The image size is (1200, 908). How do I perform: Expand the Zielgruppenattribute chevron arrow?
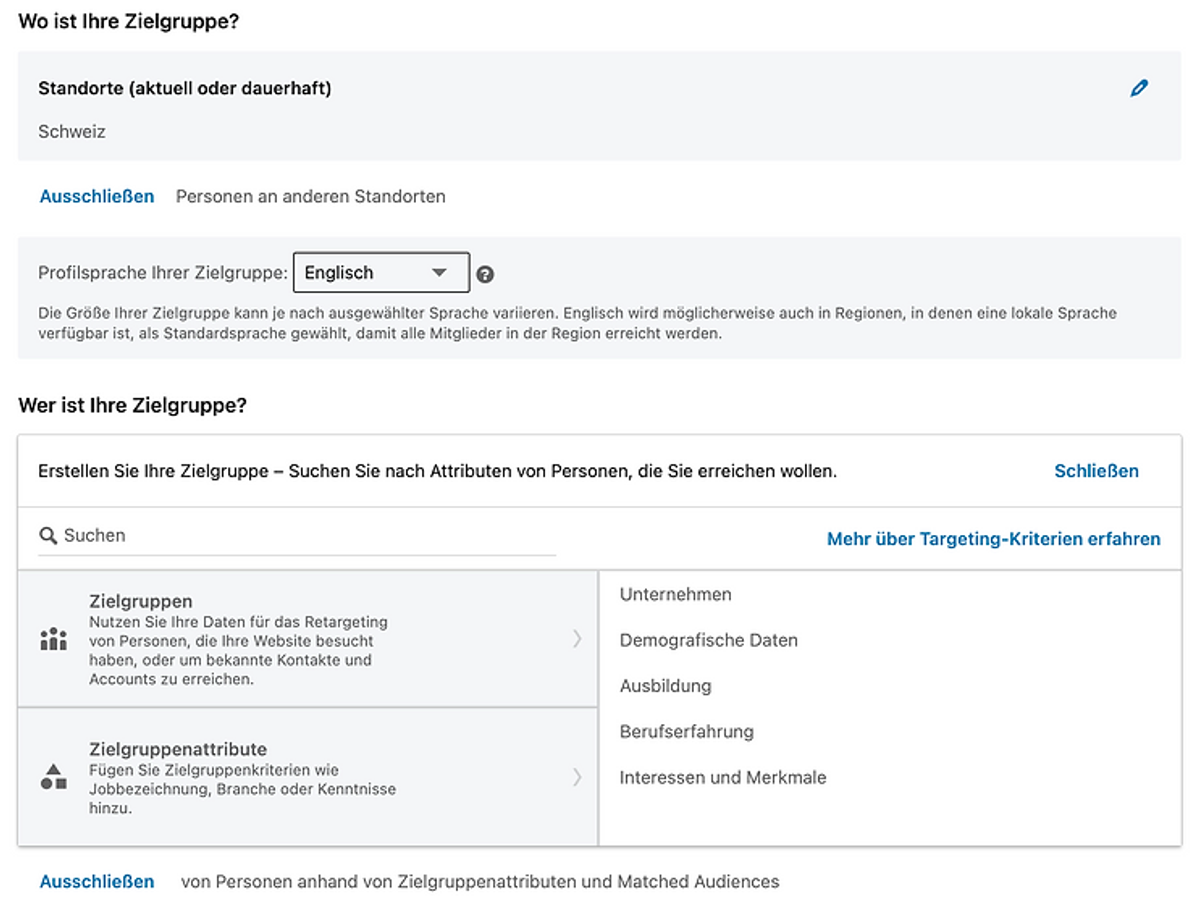(x=577, y=777)
